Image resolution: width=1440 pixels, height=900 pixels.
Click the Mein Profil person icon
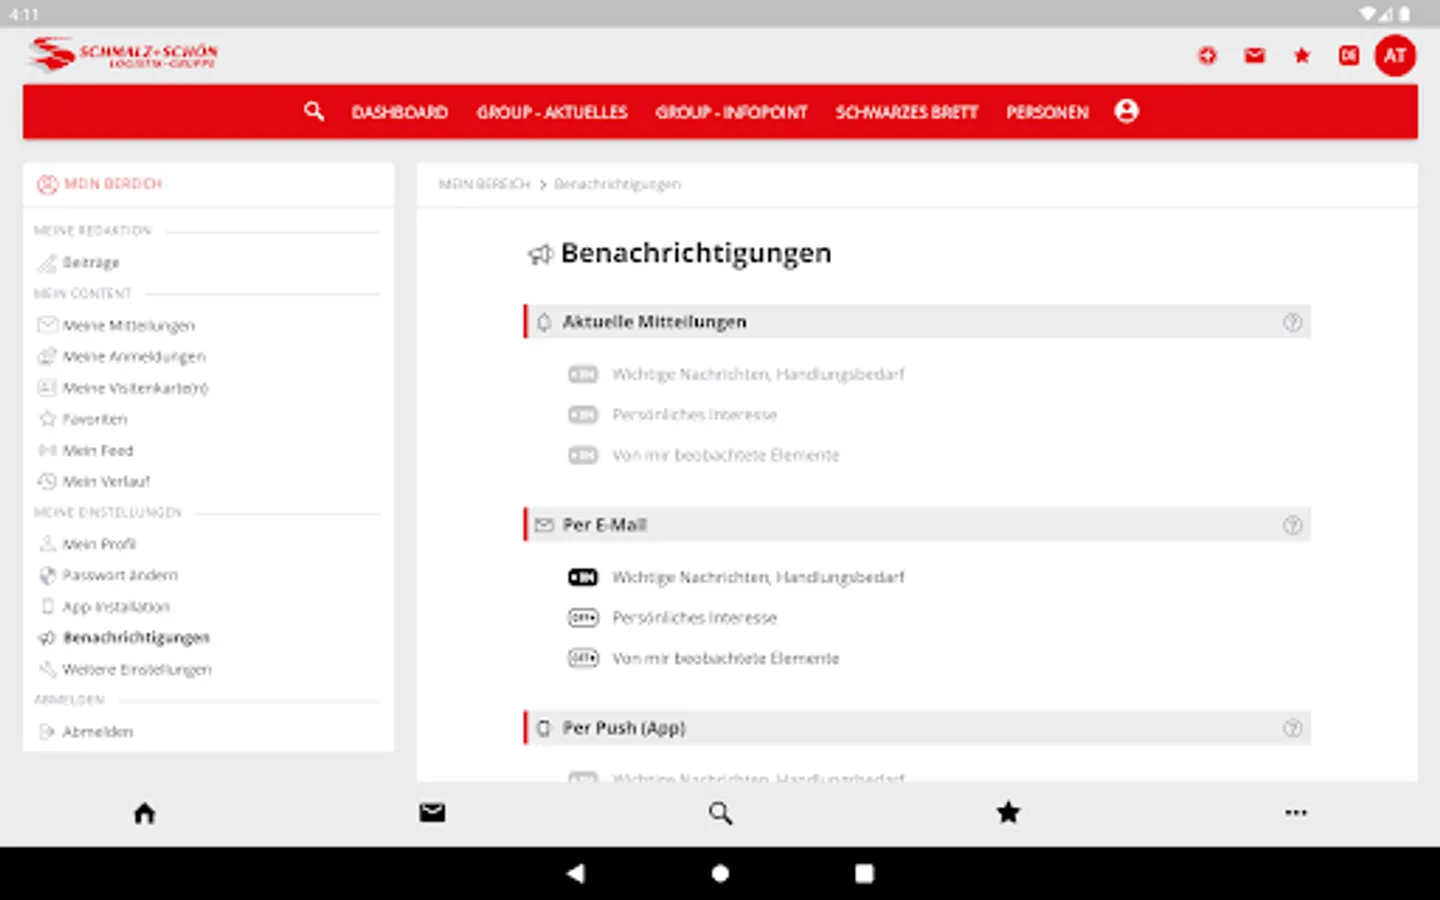(47, 544)
